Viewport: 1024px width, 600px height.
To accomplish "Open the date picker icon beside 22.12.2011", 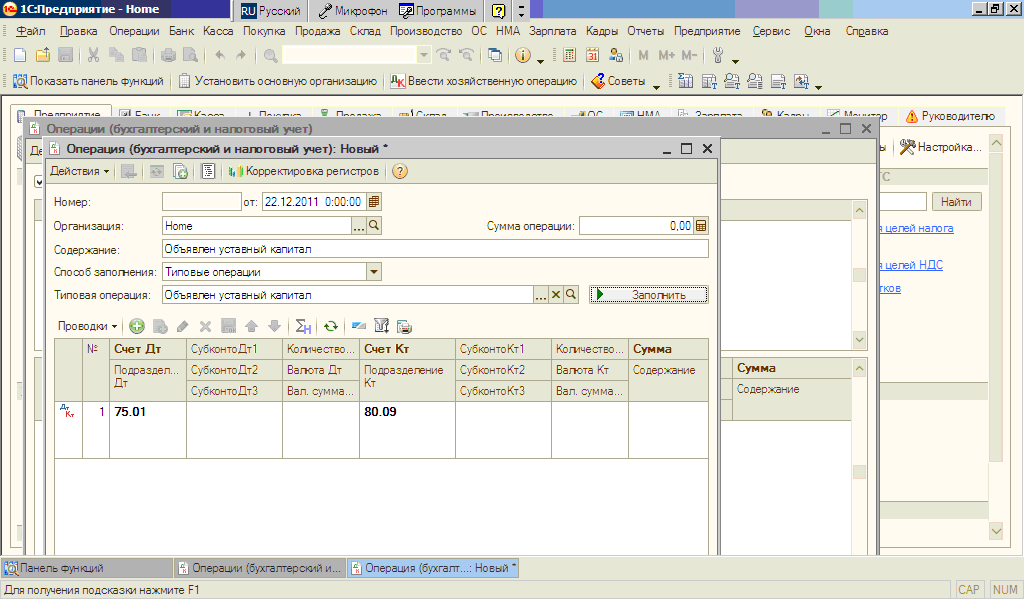I will [374, 202].
